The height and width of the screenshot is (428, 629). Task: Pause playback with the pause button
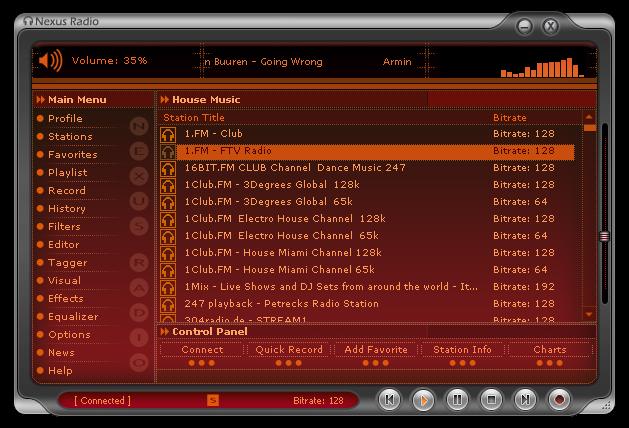[x=457, y=400]
